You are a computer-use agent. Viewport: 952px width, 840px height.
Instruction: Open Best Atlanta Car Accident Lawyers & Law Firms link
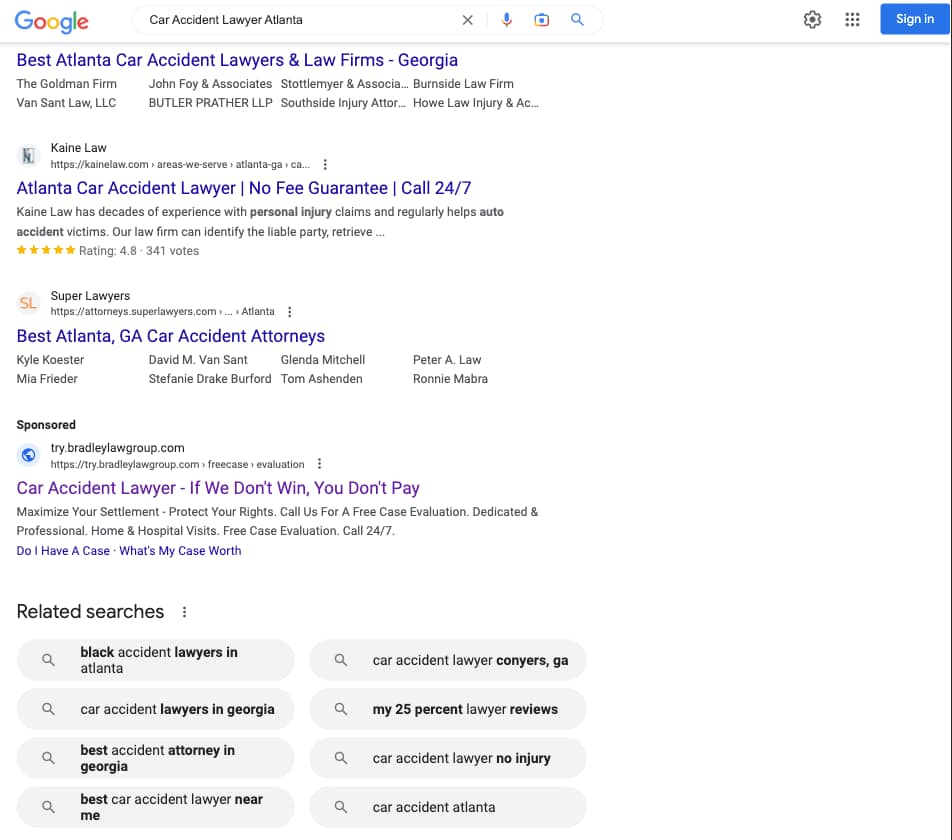pos(237,60)
